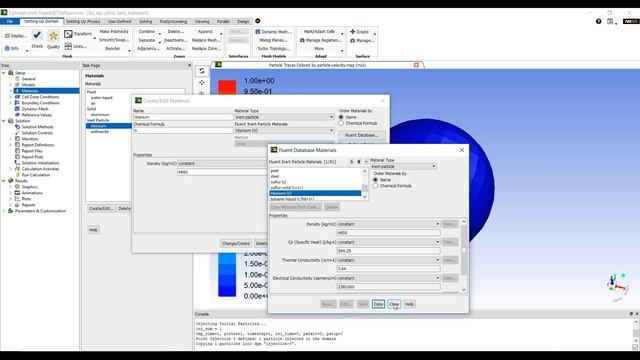Click the refresh graphics toolbar icon
The height and width of the screenshot is (360, 640).
(202, 71)
